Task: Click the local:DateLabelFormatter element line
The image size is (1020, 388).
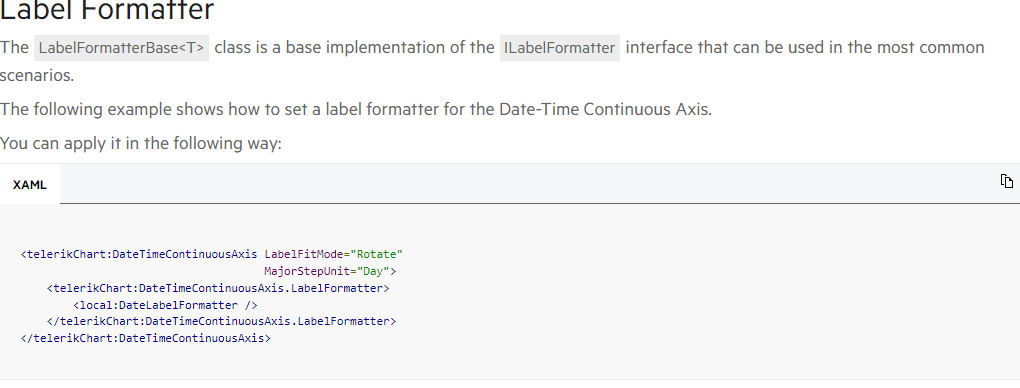Action: (x=165, y=305)
